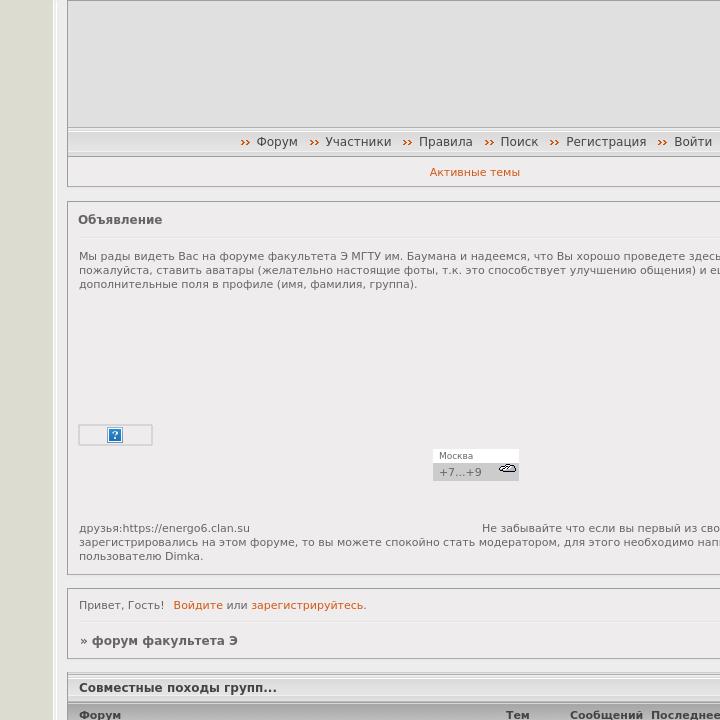The height and width of the screenshot is (720, 720).
Task: Click the Совместные походы групп... section header
Action: coord(178,688)
